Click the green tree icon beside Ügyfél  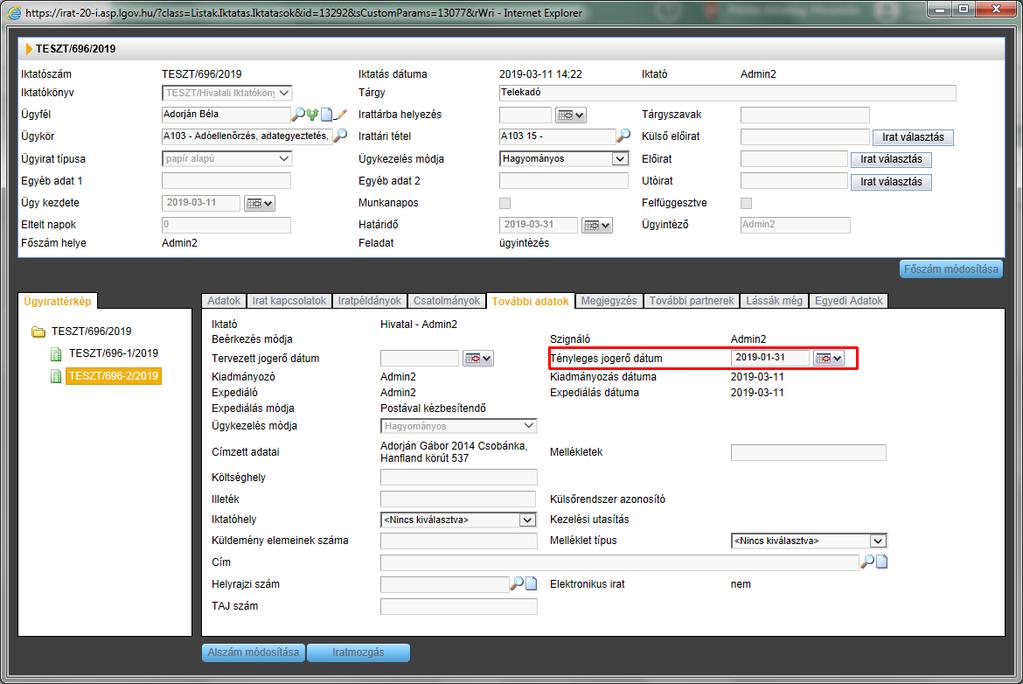[313, 115]
